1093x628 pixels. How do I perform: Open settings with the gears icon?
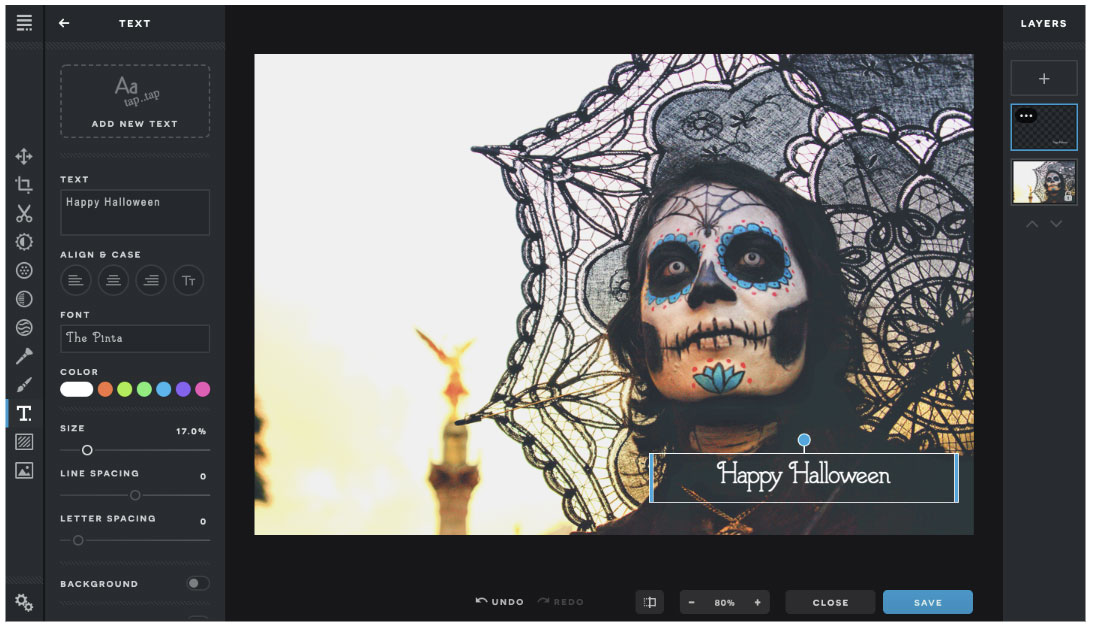(x=24, y=602)
